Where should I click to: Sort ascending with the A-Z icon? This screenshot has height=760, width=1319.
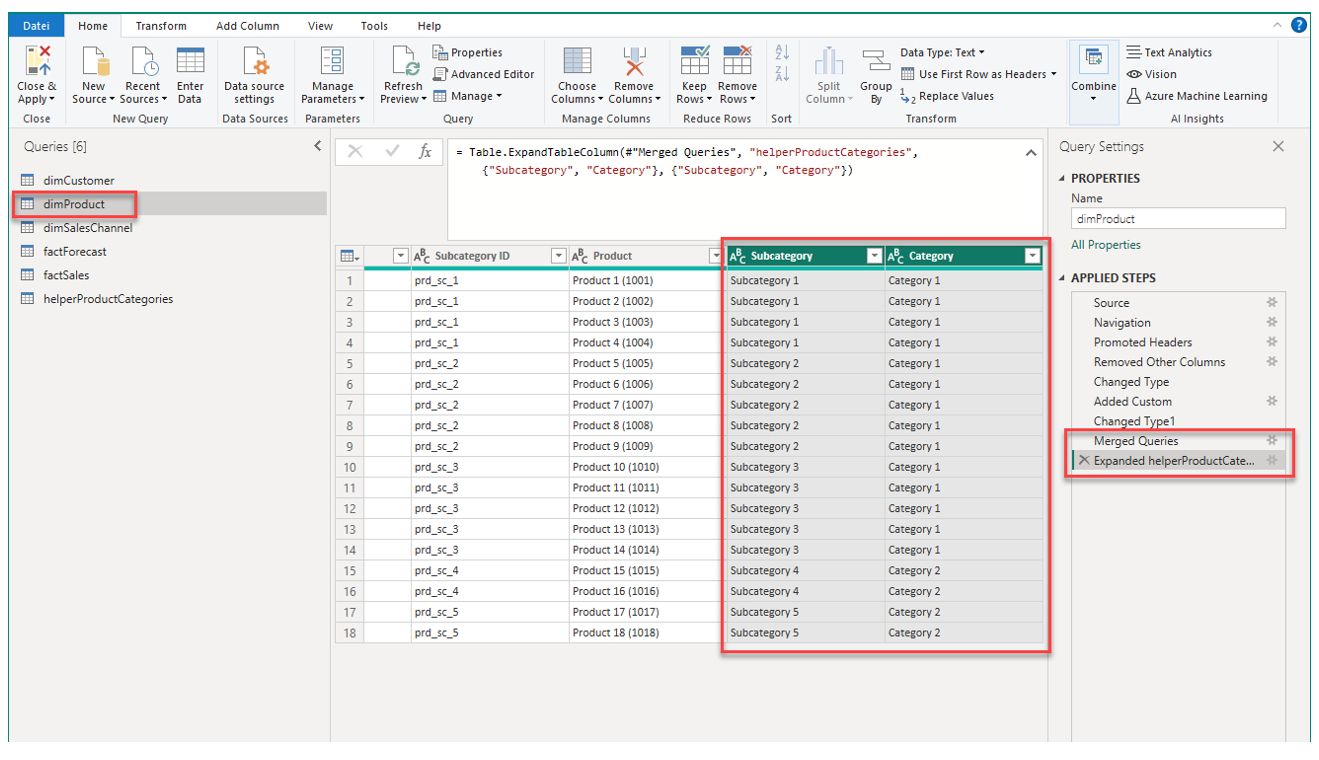[x=782, y=52]
